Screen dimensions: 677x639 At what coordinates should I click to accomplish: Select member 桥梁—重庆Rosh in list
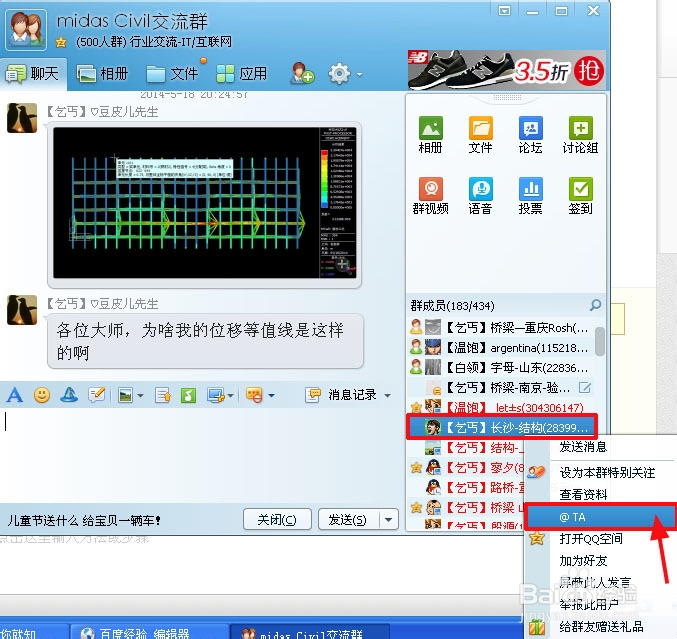click(499, 328)
